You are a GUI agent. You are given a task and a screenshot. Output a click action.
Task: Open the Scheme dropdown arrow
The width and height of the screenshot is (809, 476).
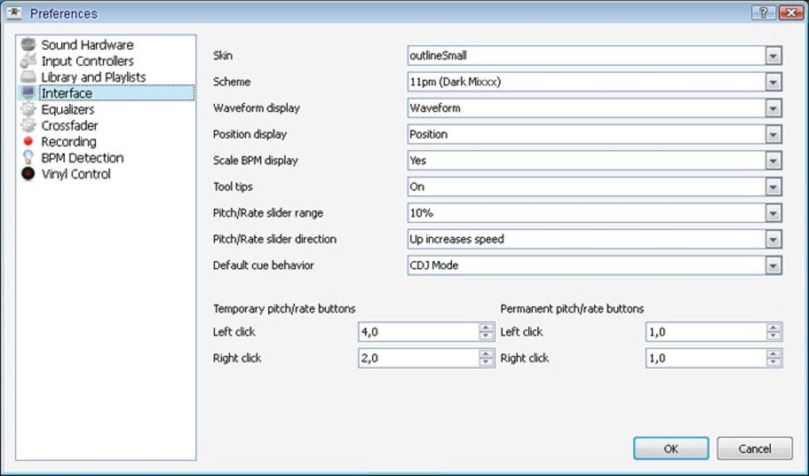(773, 82)
